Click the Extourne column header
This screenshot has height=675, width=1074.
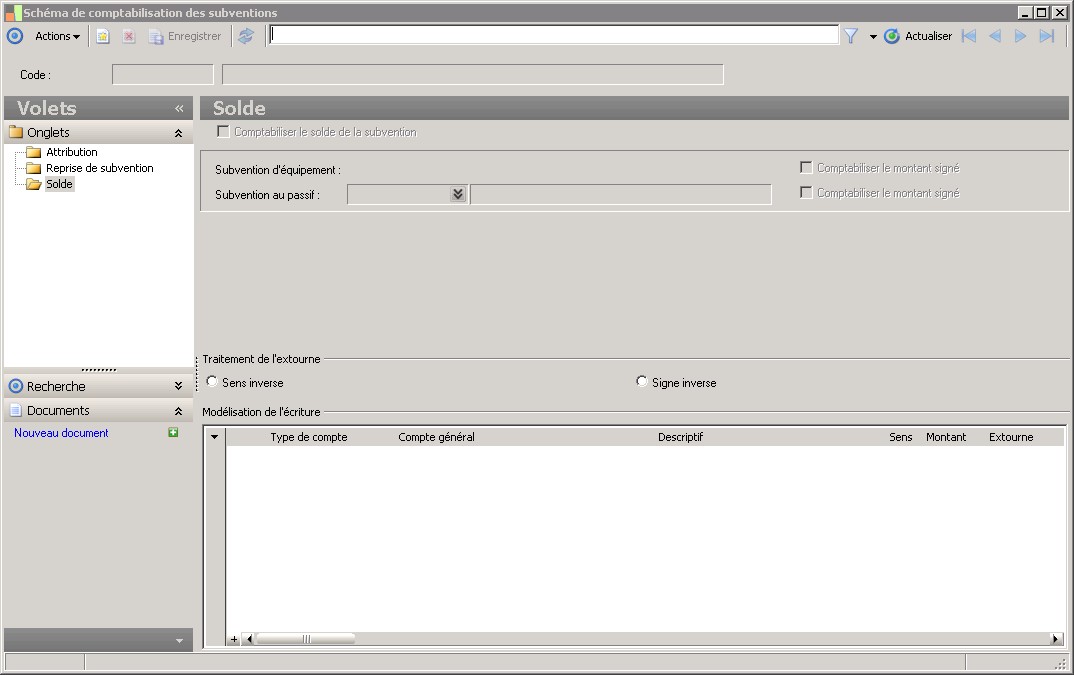(1011, 437)
